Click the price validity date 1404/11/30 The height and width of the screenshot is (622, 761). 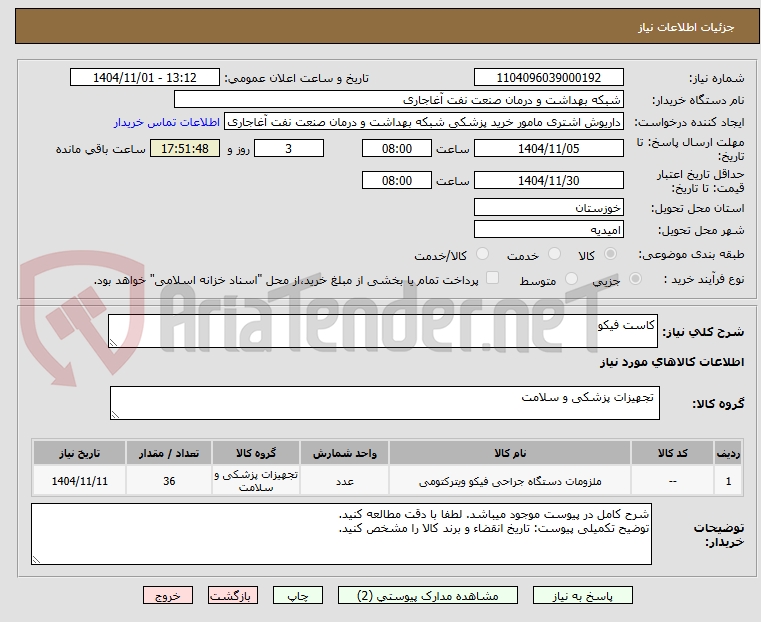[x=548, y=180]
